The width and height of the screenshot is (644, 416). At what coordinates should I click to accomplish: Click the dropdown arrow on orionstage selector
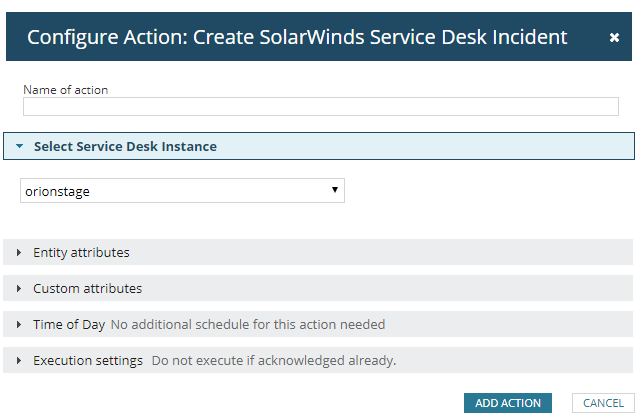click(x=335, y=190)
